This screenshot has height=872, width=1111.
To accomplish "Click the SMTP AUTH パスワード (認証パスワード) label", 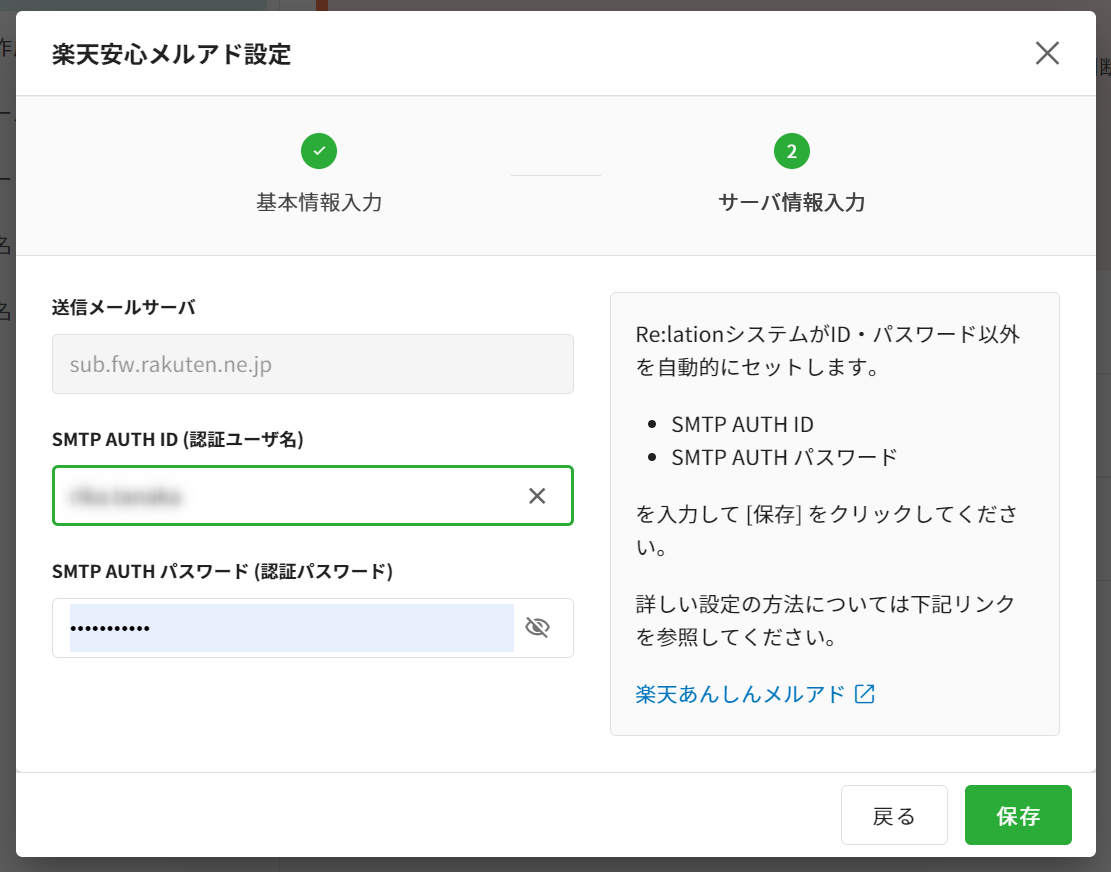I will point(222,571).
